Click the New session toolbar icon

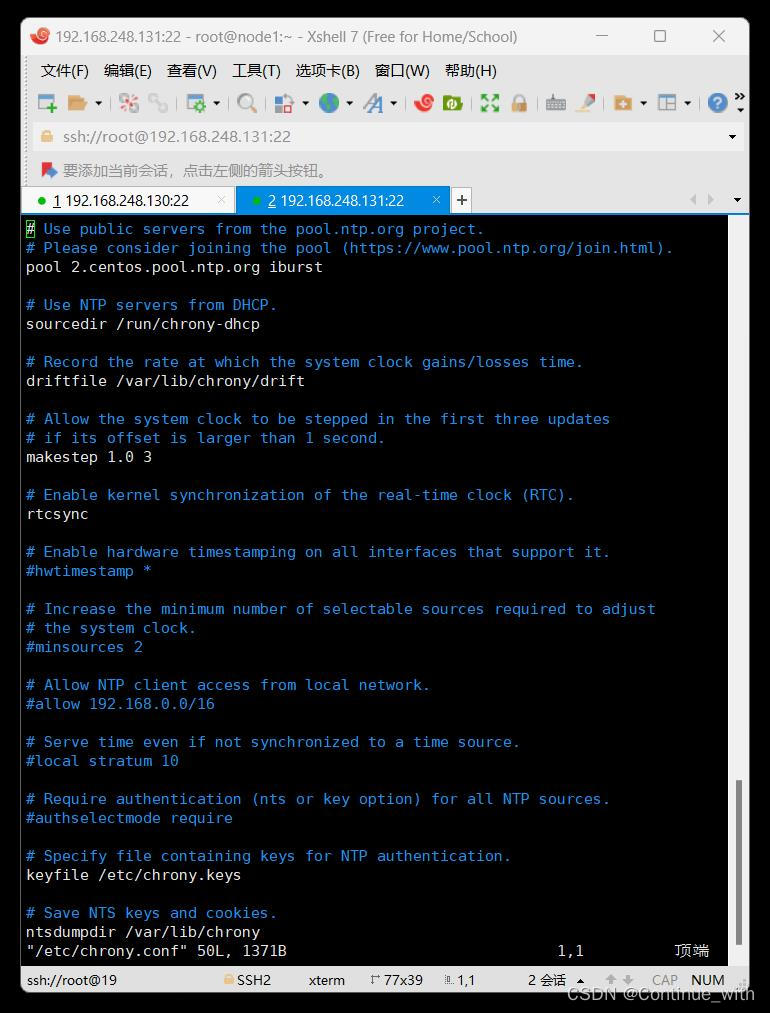[47, 103]
